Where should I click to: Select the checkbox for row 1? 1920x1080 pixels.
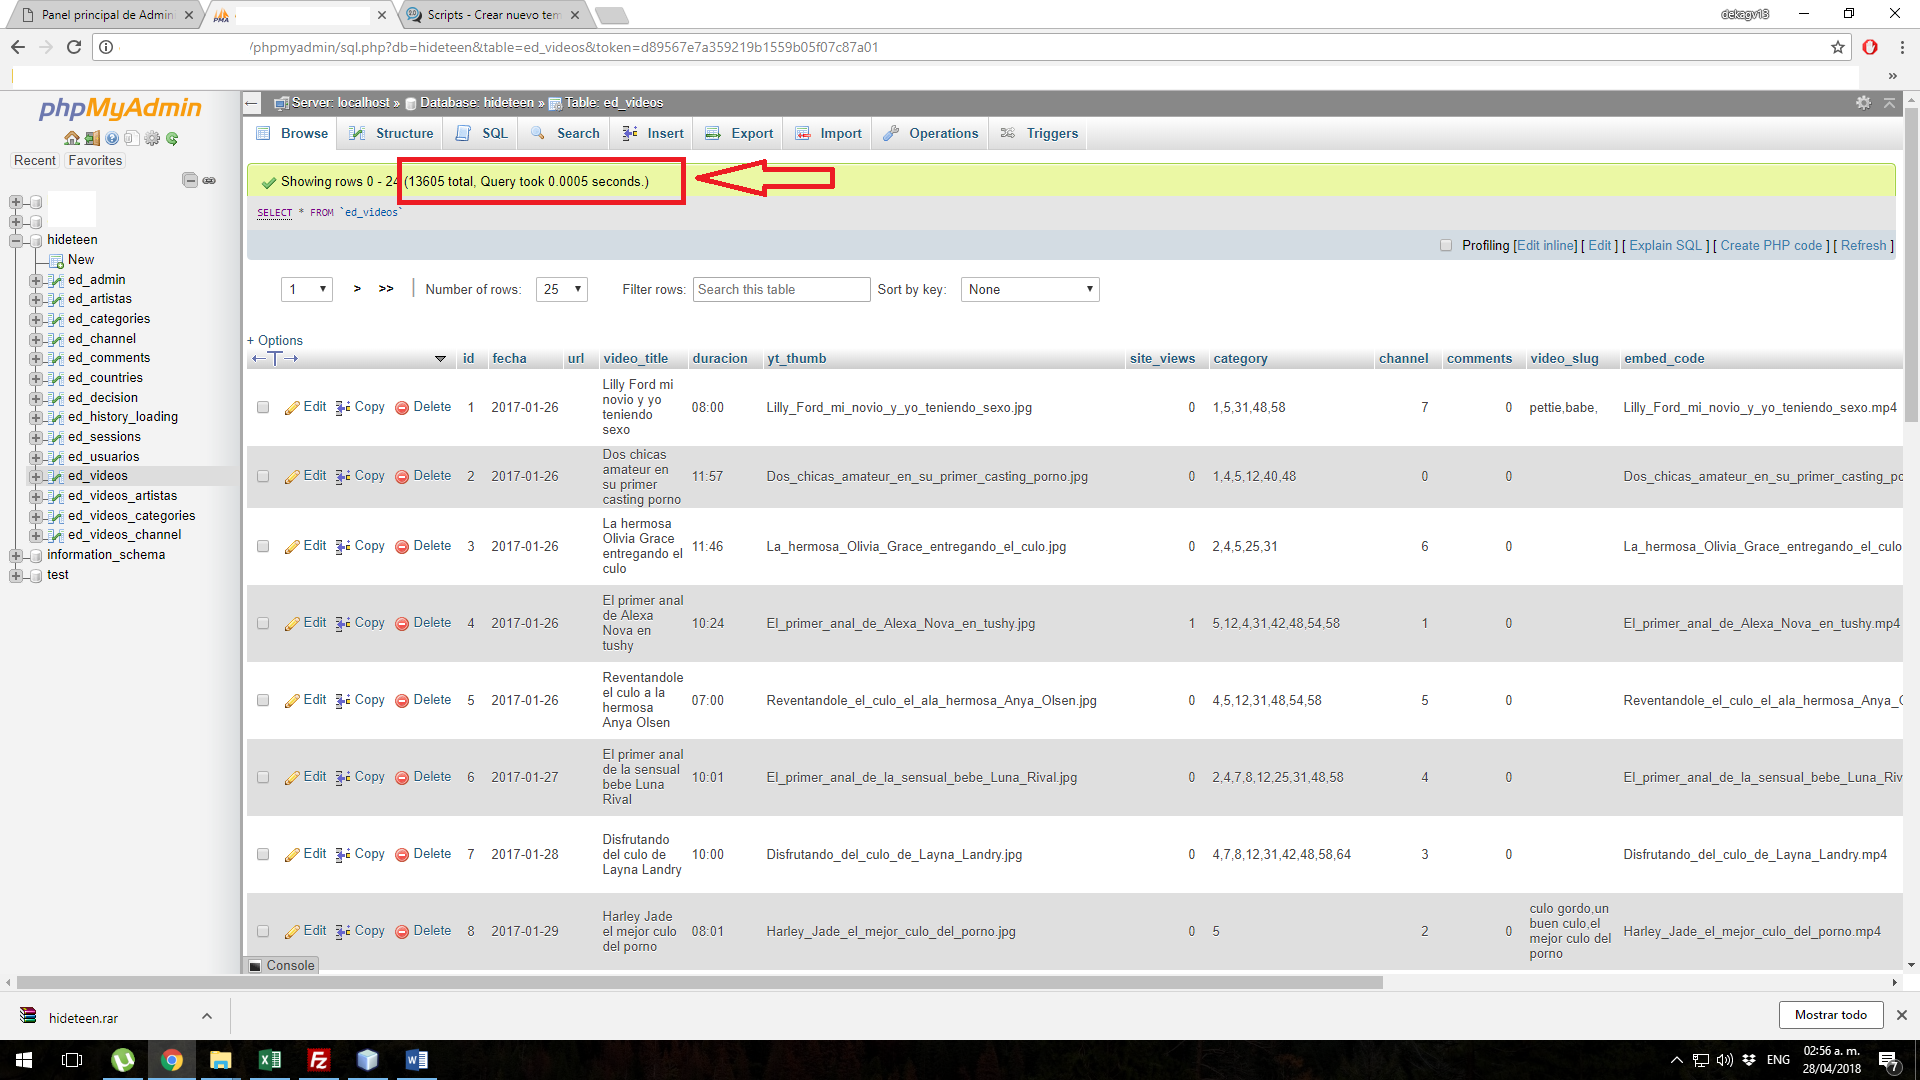tap(261, 406)
